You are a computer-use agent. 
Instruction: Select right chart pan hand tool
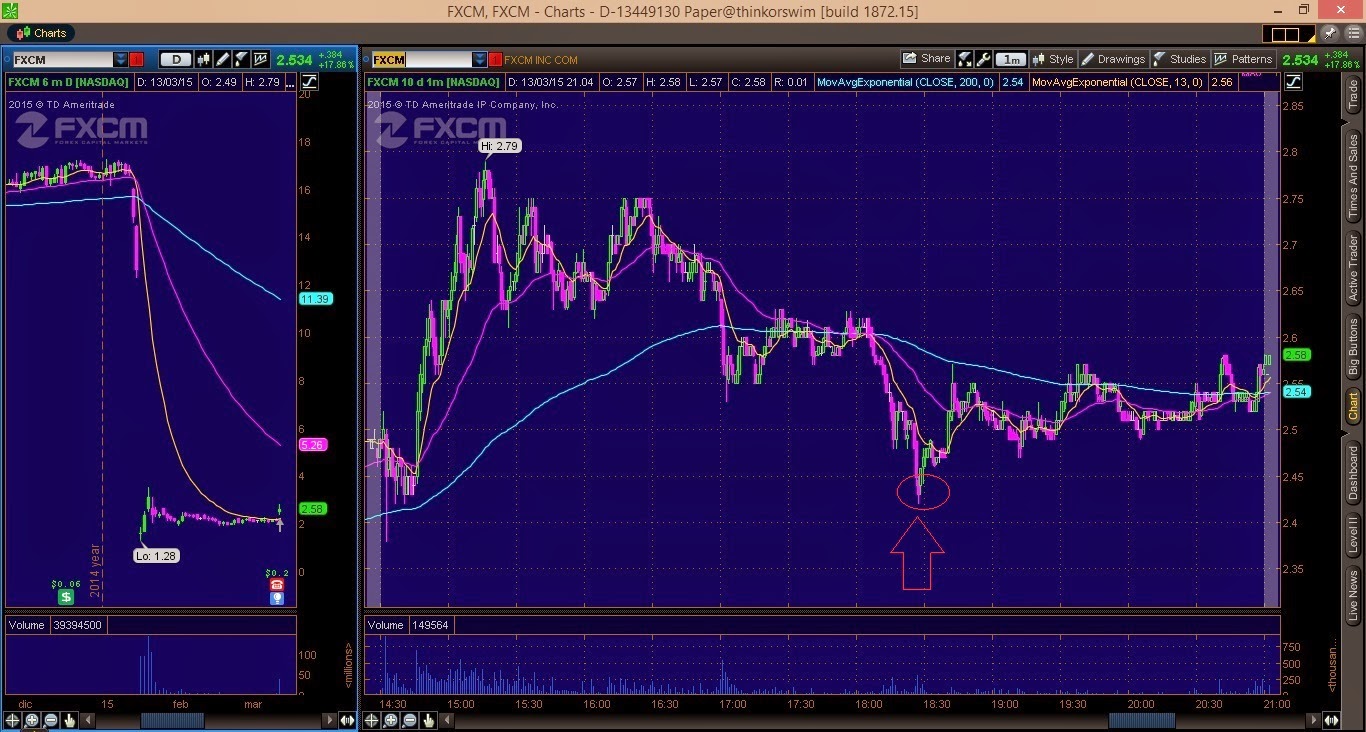[428, 720]
